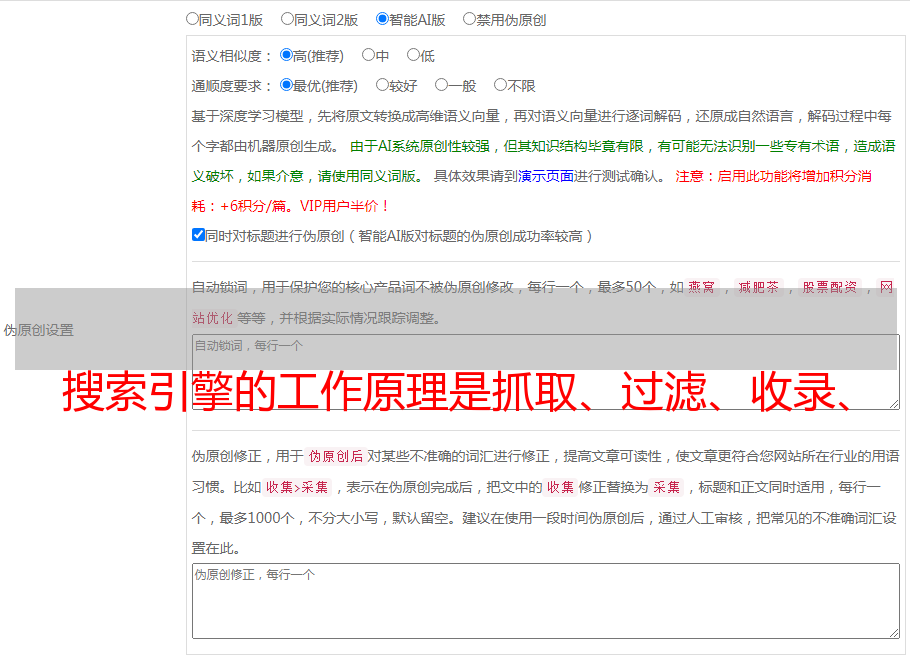Select the 同义词2版 radio option

287,19
